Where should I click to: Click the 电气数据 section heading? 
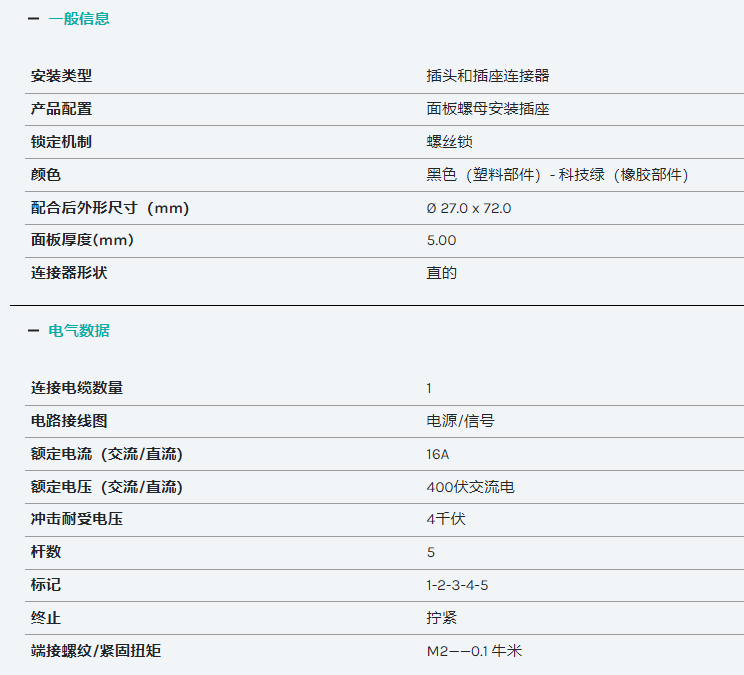pos(79,331)
